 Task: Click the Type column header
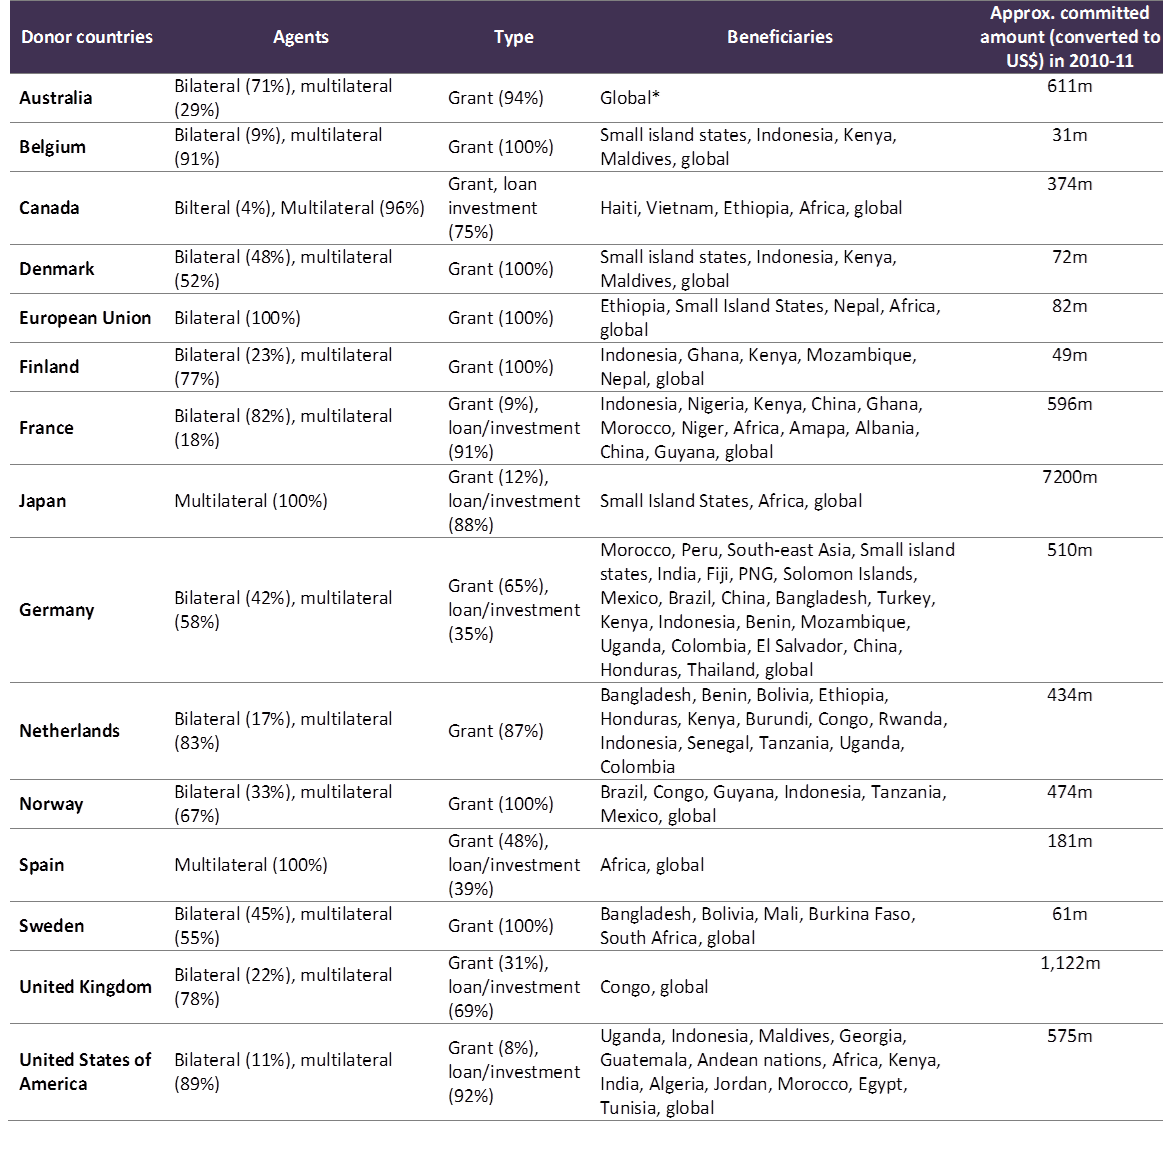513,37
